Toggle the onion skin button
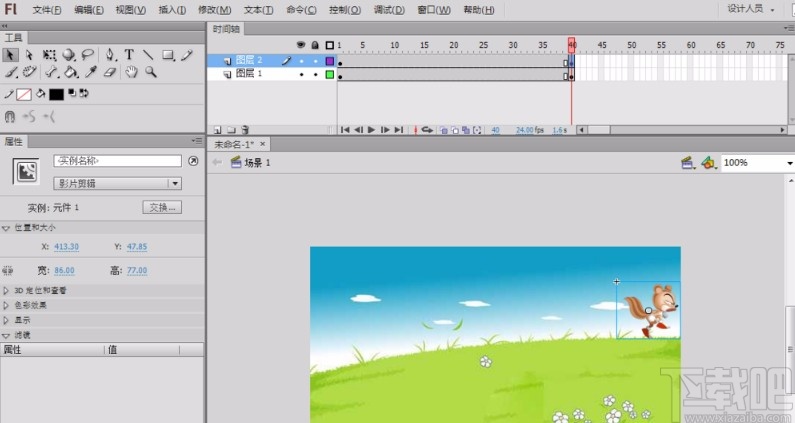Viewport: 795px width, 423px height. (444, 130)
